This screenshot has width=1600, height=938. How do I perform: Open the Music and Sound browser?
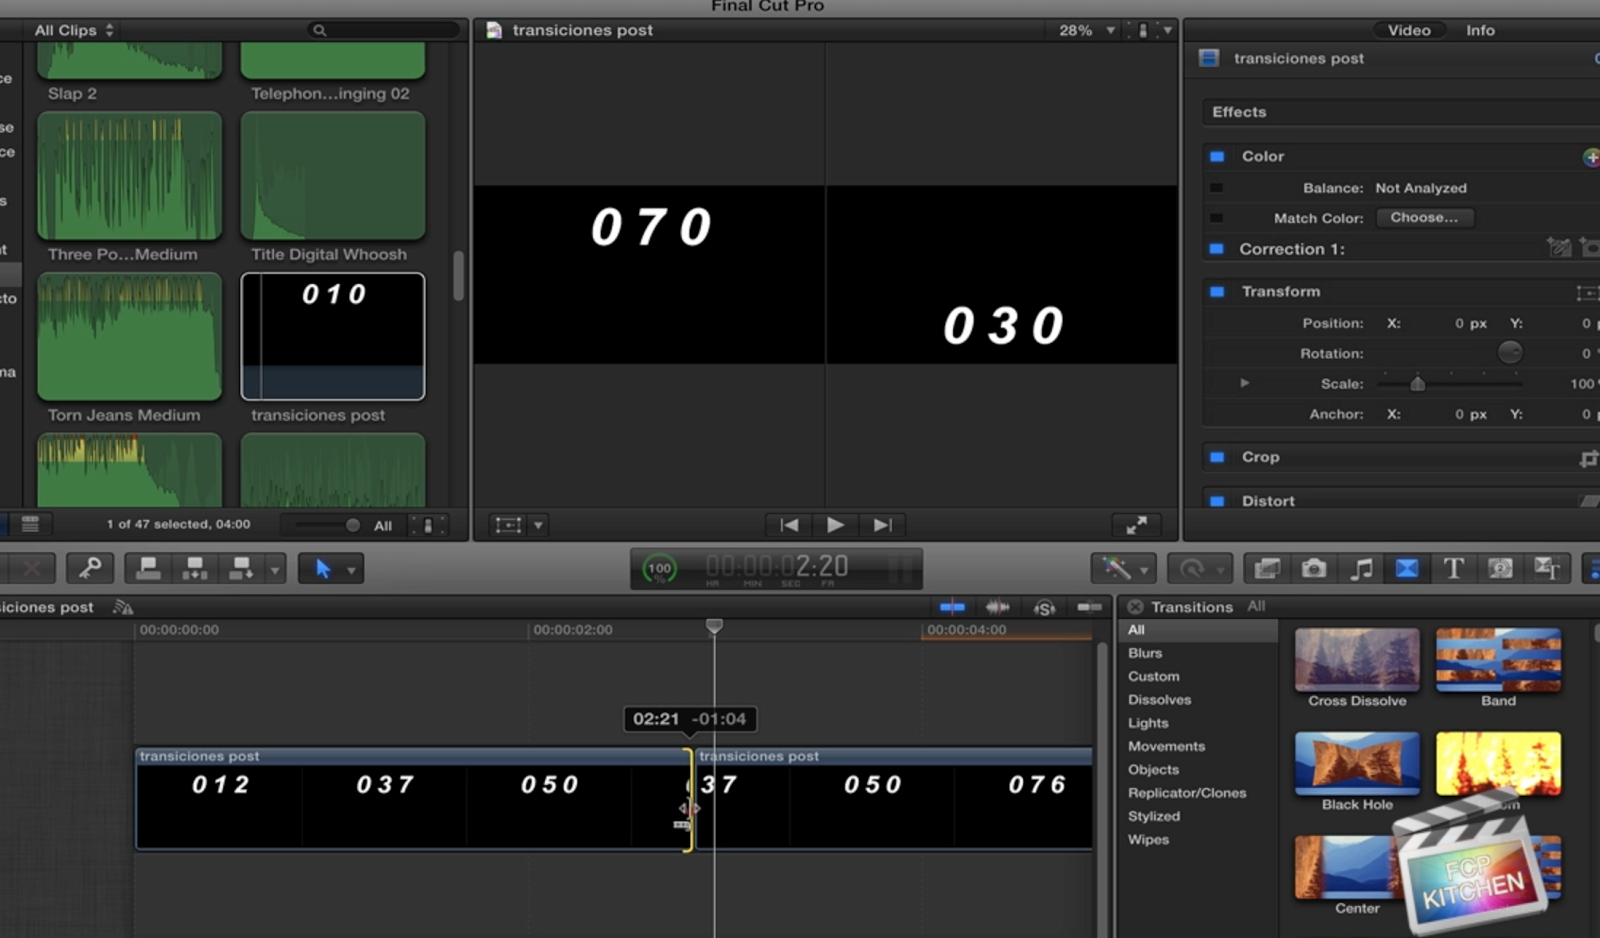click(1359, 568)
